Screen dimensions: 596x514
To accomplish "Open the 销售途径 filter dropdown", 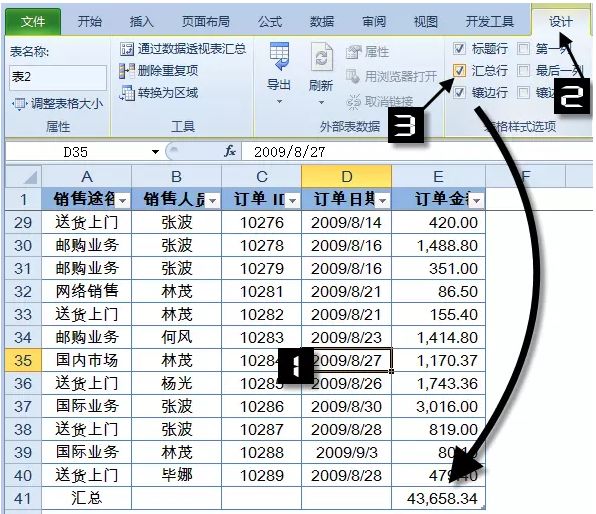I will (123, 200).
